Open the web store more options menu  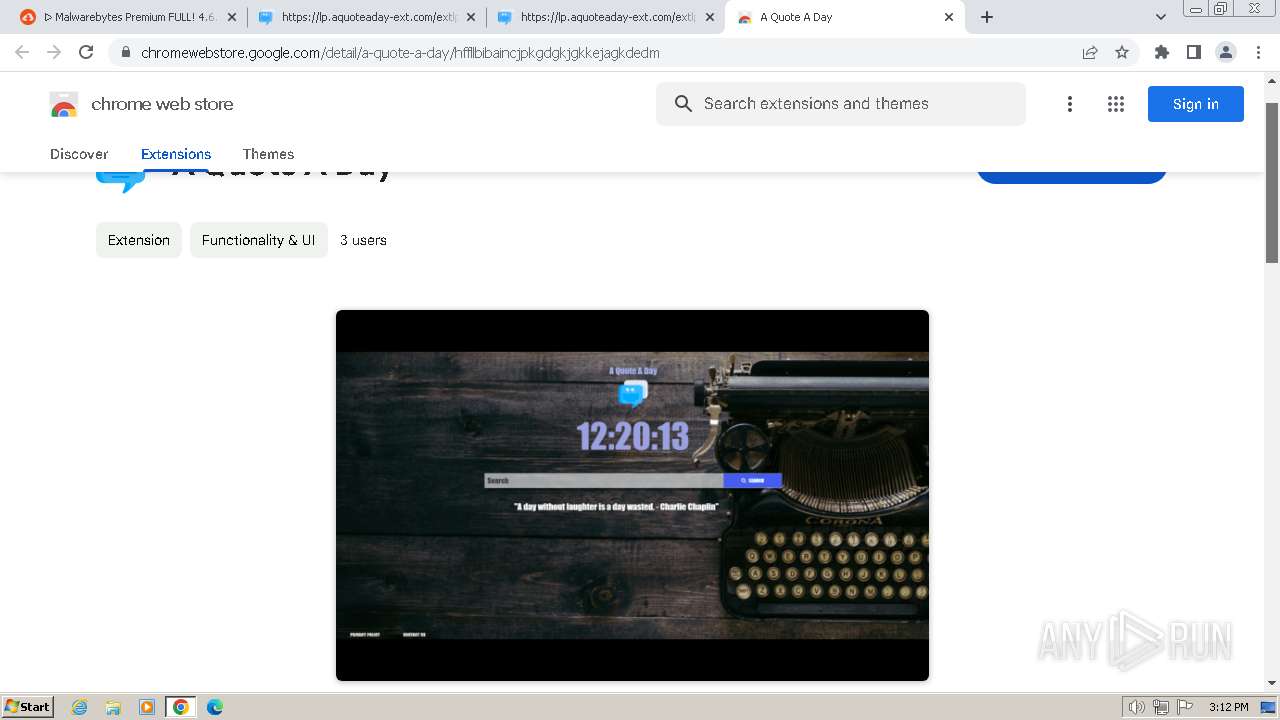tap(1070, 104)
